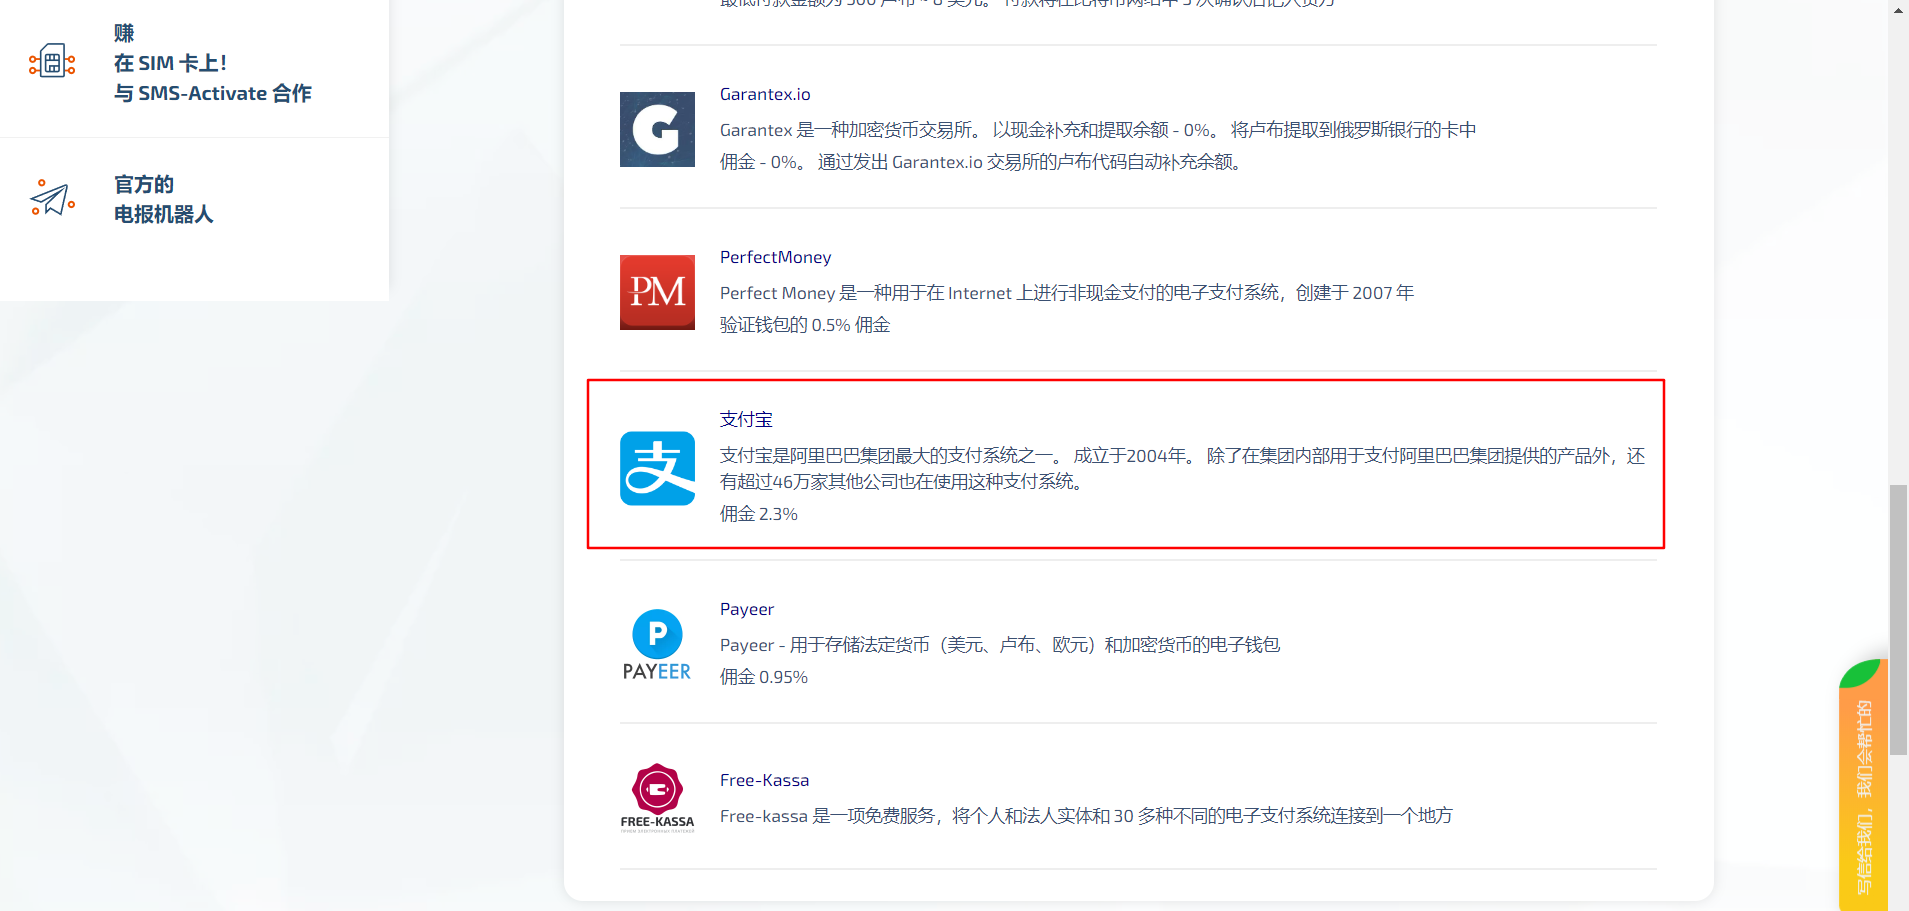This screenshot has height=911, width=1909.
Task: Open the Free-Kassa title link
Action: tap(764, 780)
